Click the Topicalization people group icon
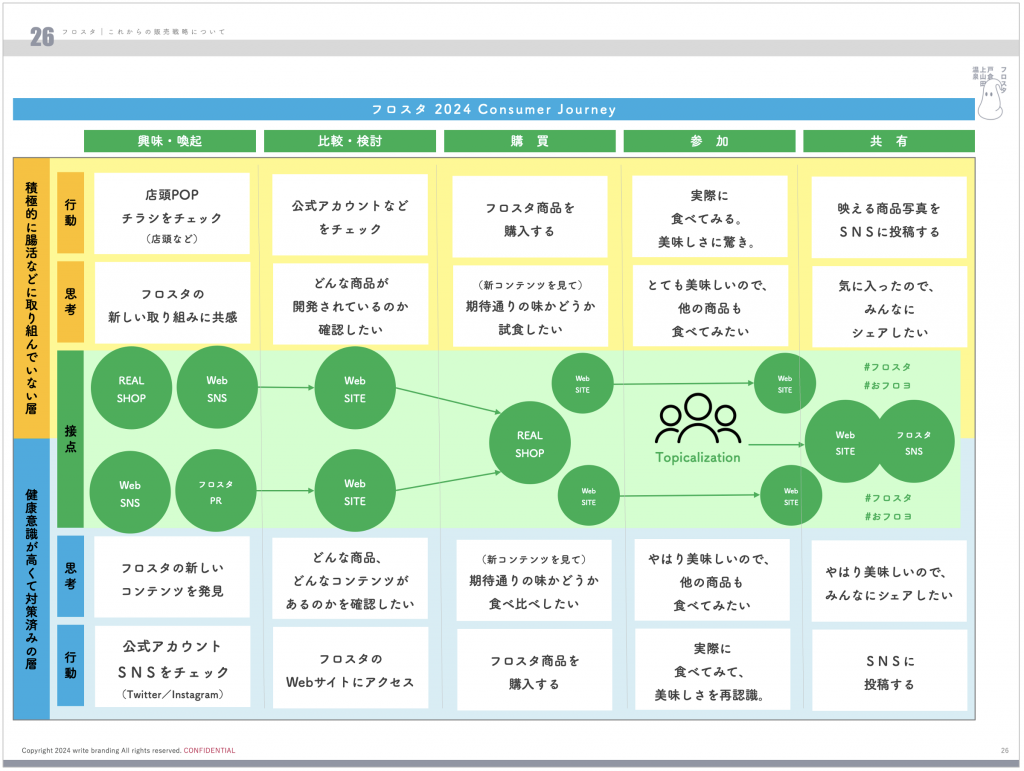The image size is (1024, 771). click(x=697, y=420)
